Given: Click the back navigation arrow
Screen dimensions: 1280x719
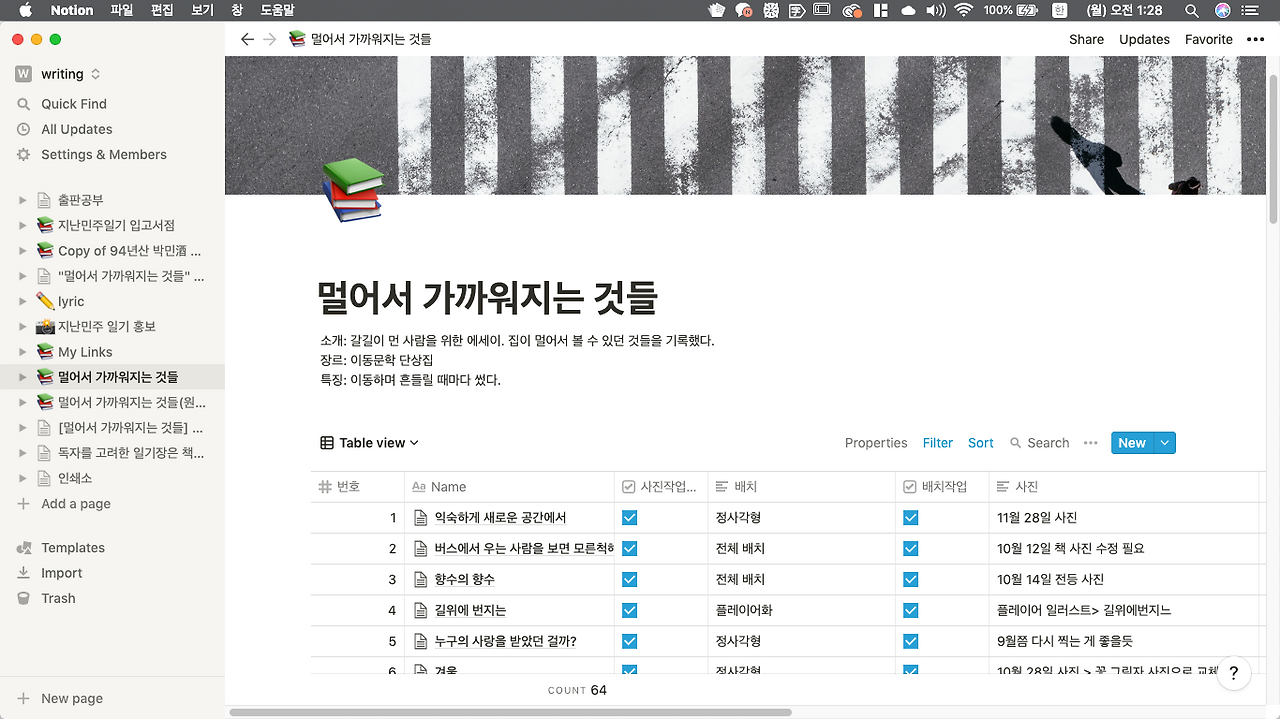Looking at the screenshot, I should click(x=247, y=39).
